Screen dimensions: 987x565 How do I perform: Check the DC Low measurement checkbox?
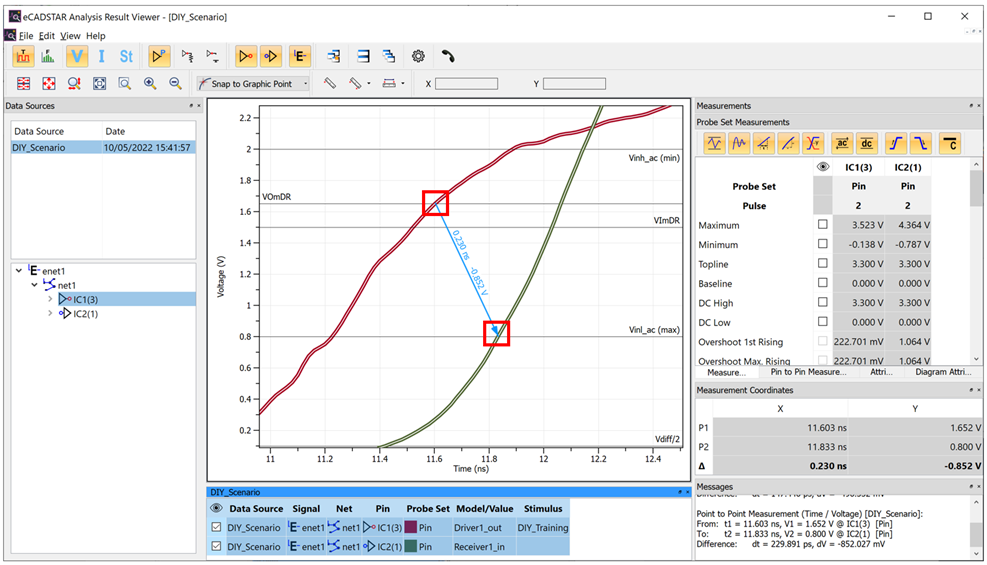(x=823, y=322)
